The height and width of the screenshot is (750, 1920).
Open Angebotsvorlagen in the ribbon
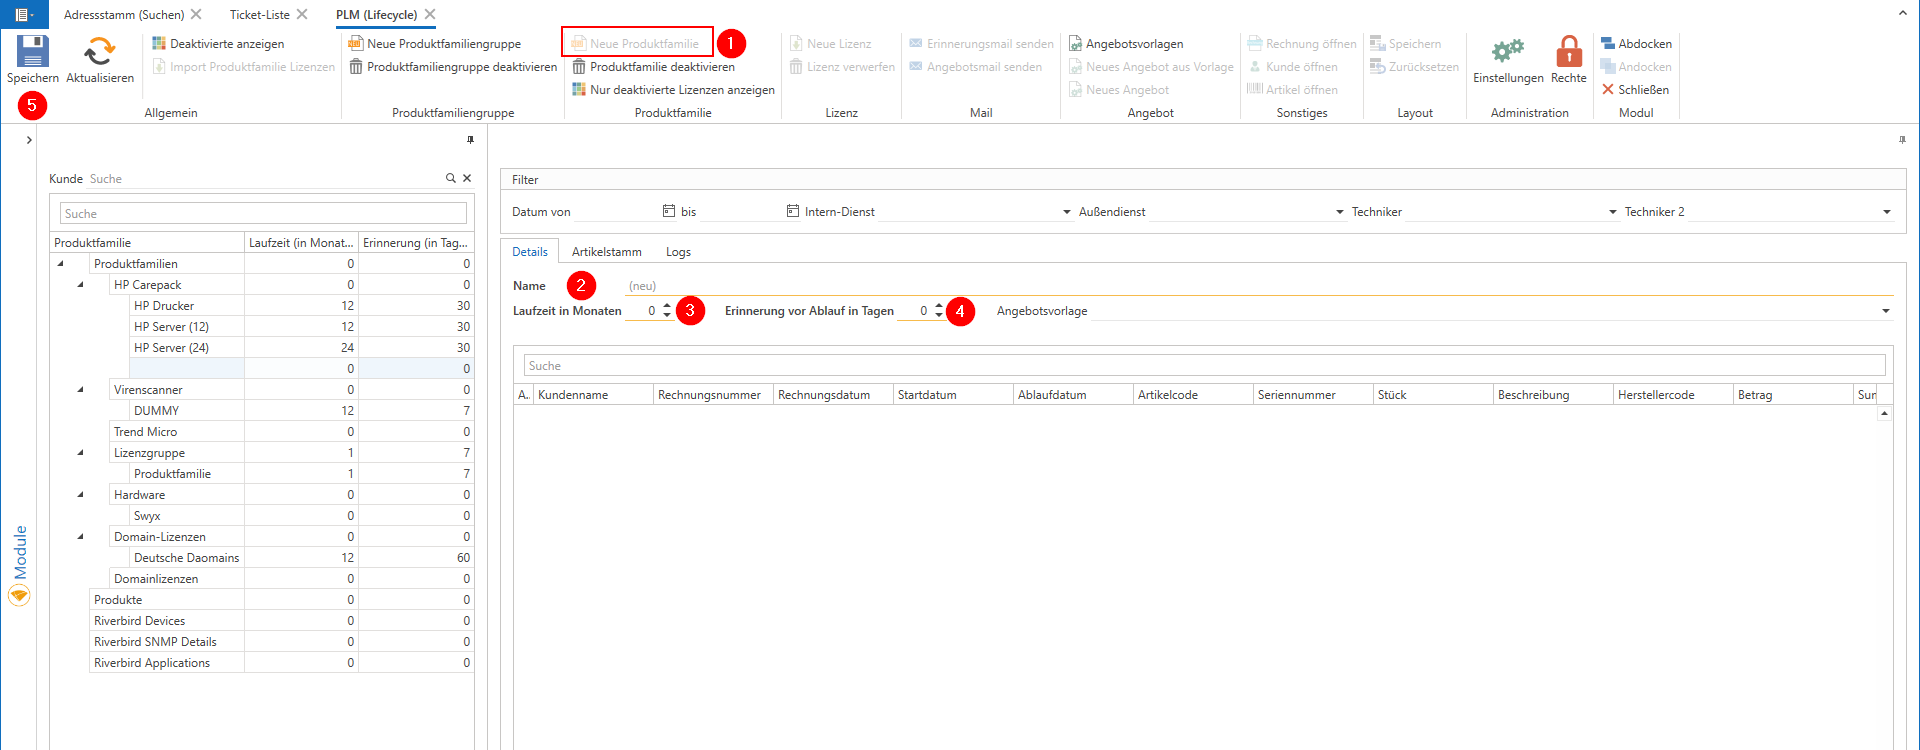click(x=1125, y=44)
